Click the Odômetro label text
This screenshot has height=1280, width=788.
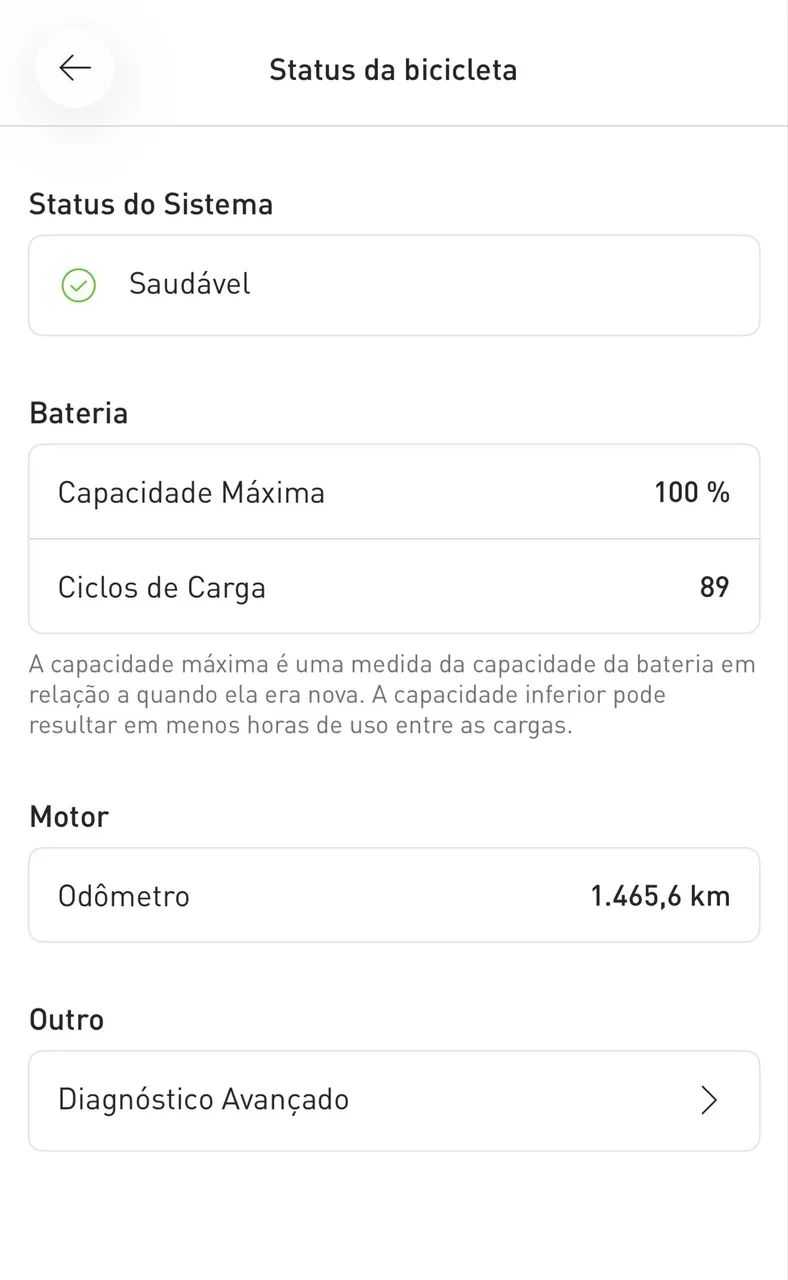click(x=124, y=896)
